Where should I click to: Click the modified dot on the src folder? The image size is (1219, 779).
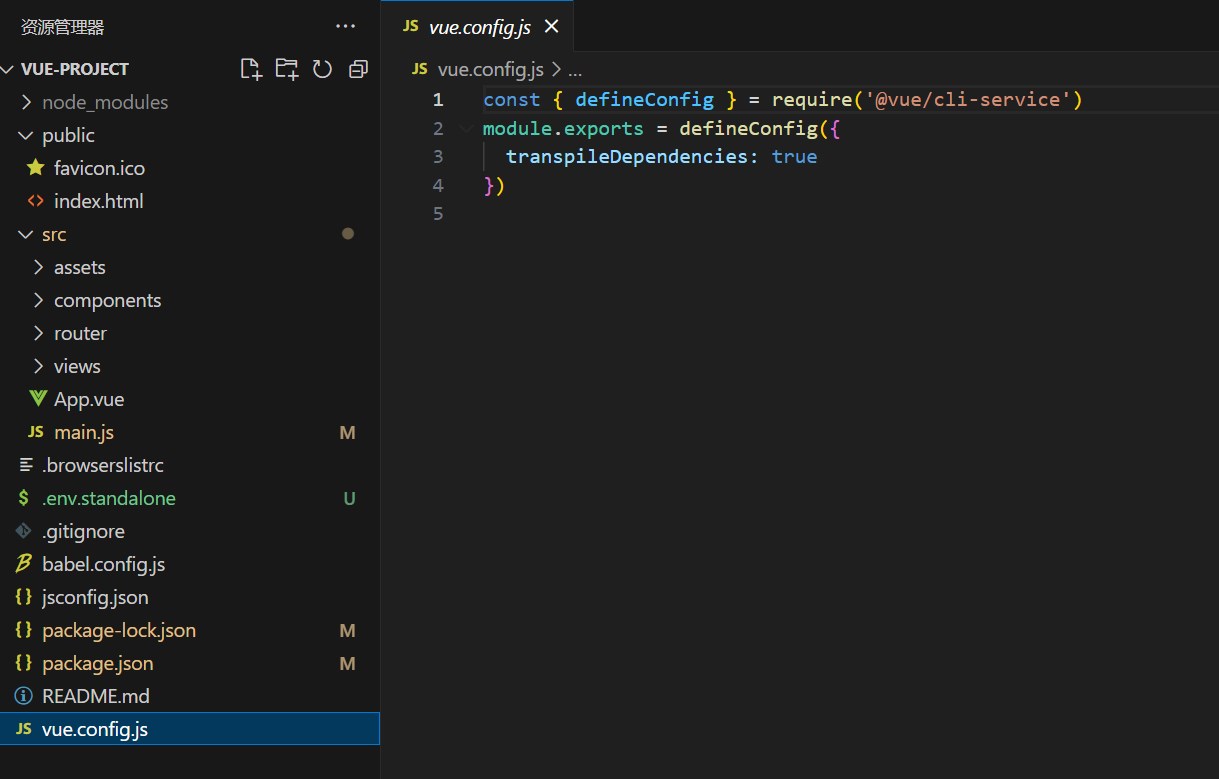(x=348, y=234)
